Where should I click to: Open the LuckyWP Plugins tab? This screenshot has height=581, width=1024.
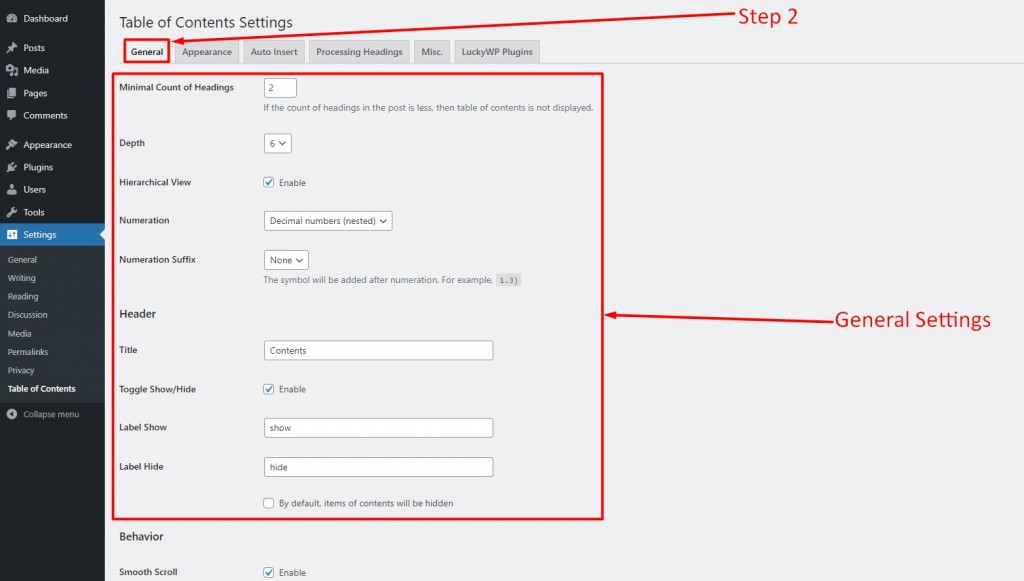click(x=497, y=52)
